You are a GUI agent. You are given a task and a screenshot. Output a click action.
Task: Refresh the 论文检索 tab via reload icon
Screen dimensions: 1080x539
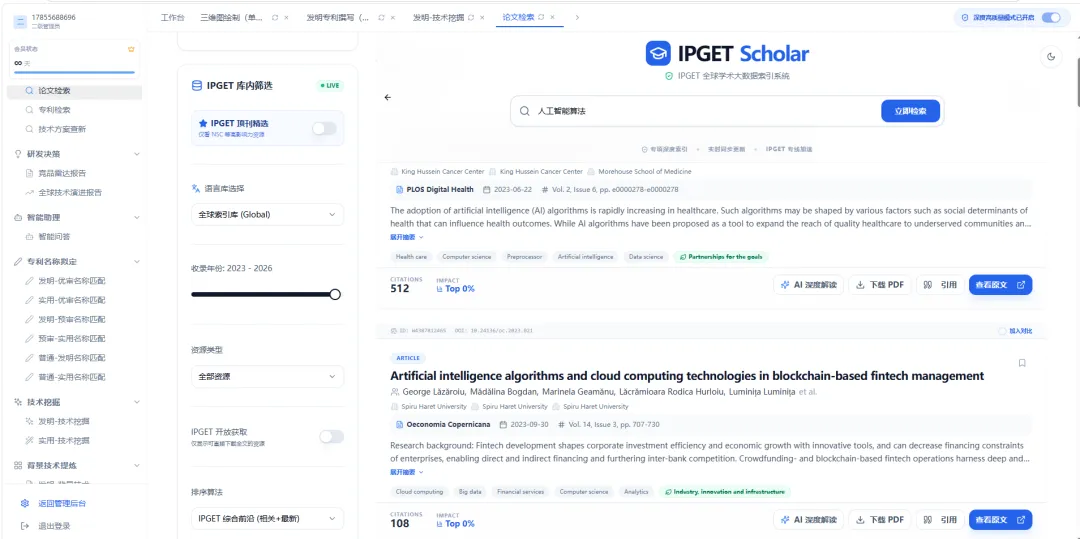[x=541, y=17]
